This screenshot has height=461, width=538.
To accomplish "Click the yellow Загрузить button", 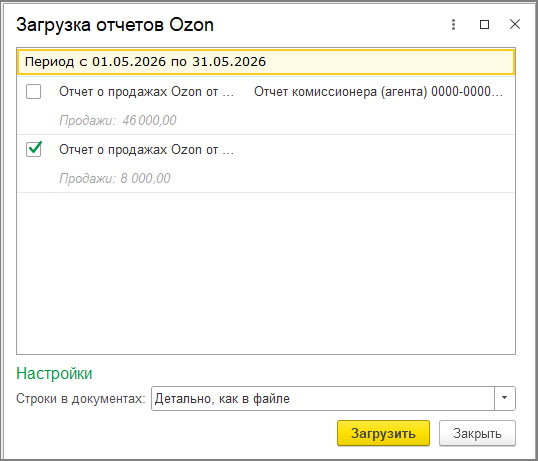I will (x=383, y=433).
